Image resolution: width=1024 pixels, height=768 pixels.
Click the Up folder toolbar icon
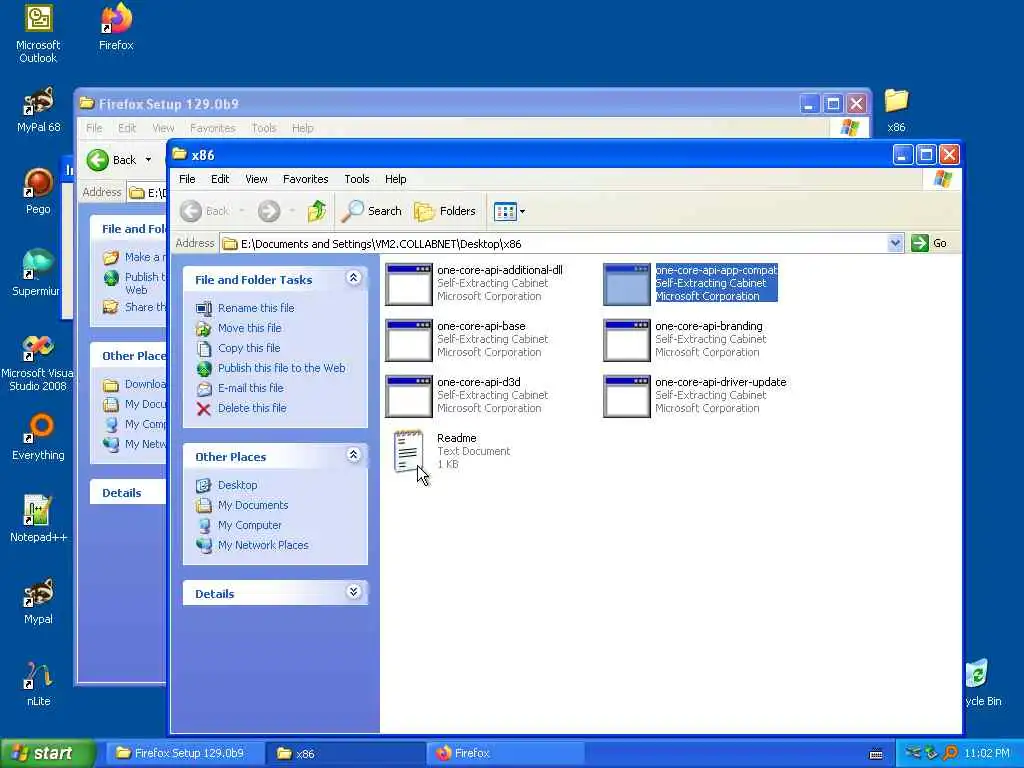pos(317,211)
